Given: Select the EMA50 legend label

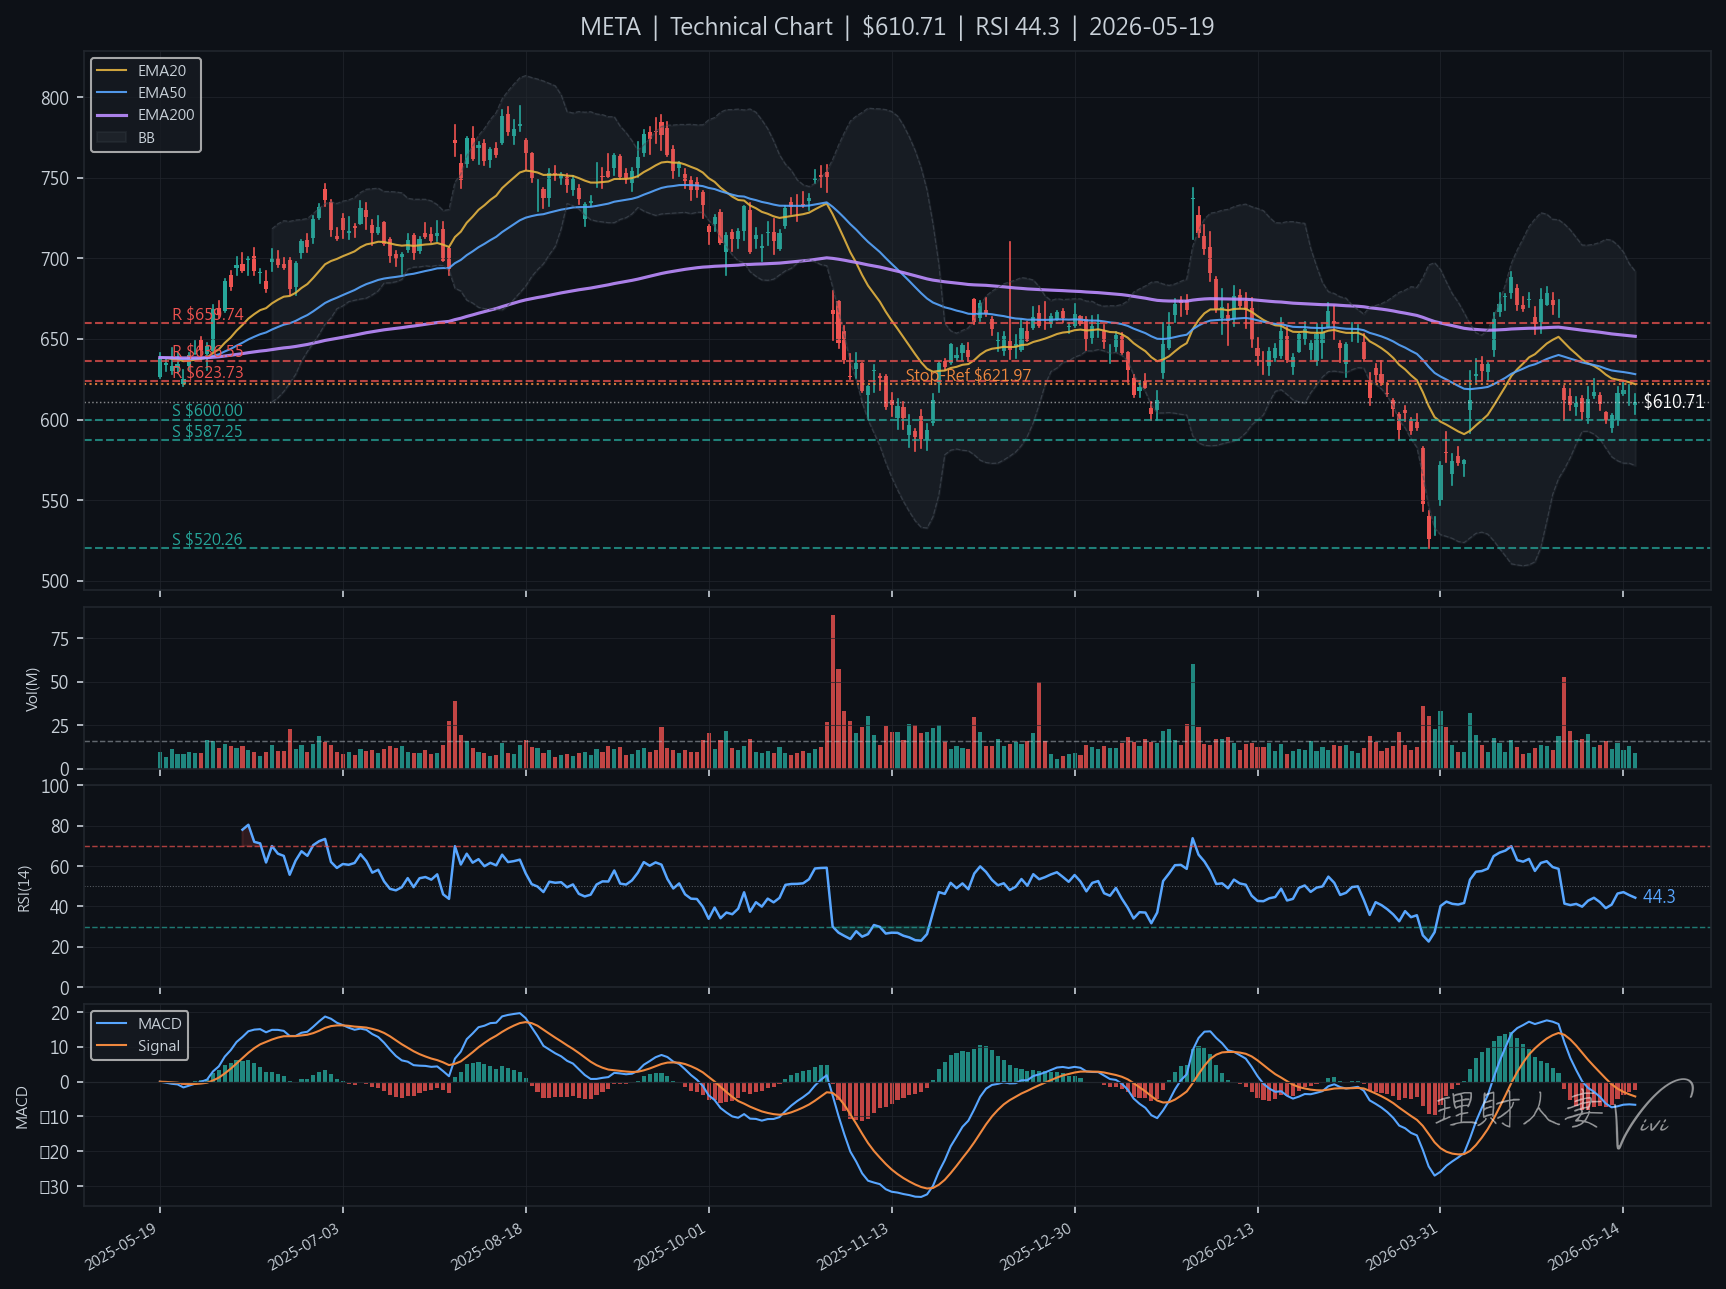Looking at the screenshot, I should click(161, 93).
